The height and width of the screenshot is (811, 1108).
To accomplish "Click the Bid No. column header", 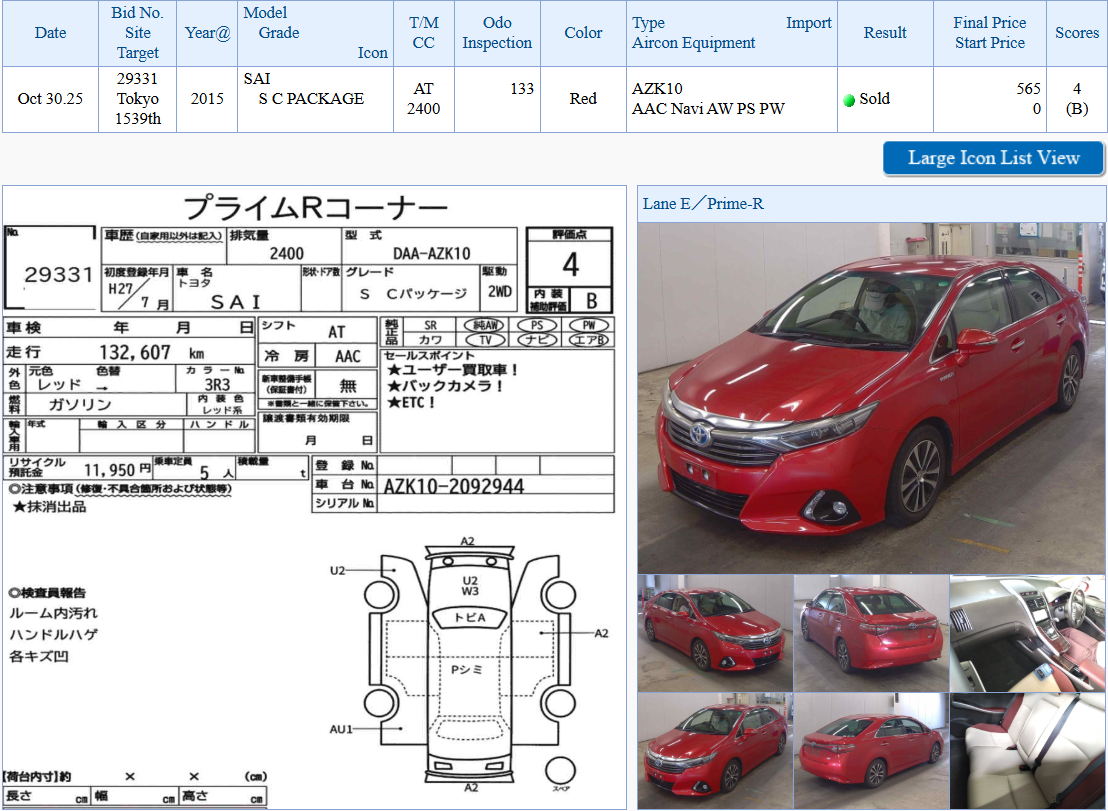I will (x=138, y=33).
